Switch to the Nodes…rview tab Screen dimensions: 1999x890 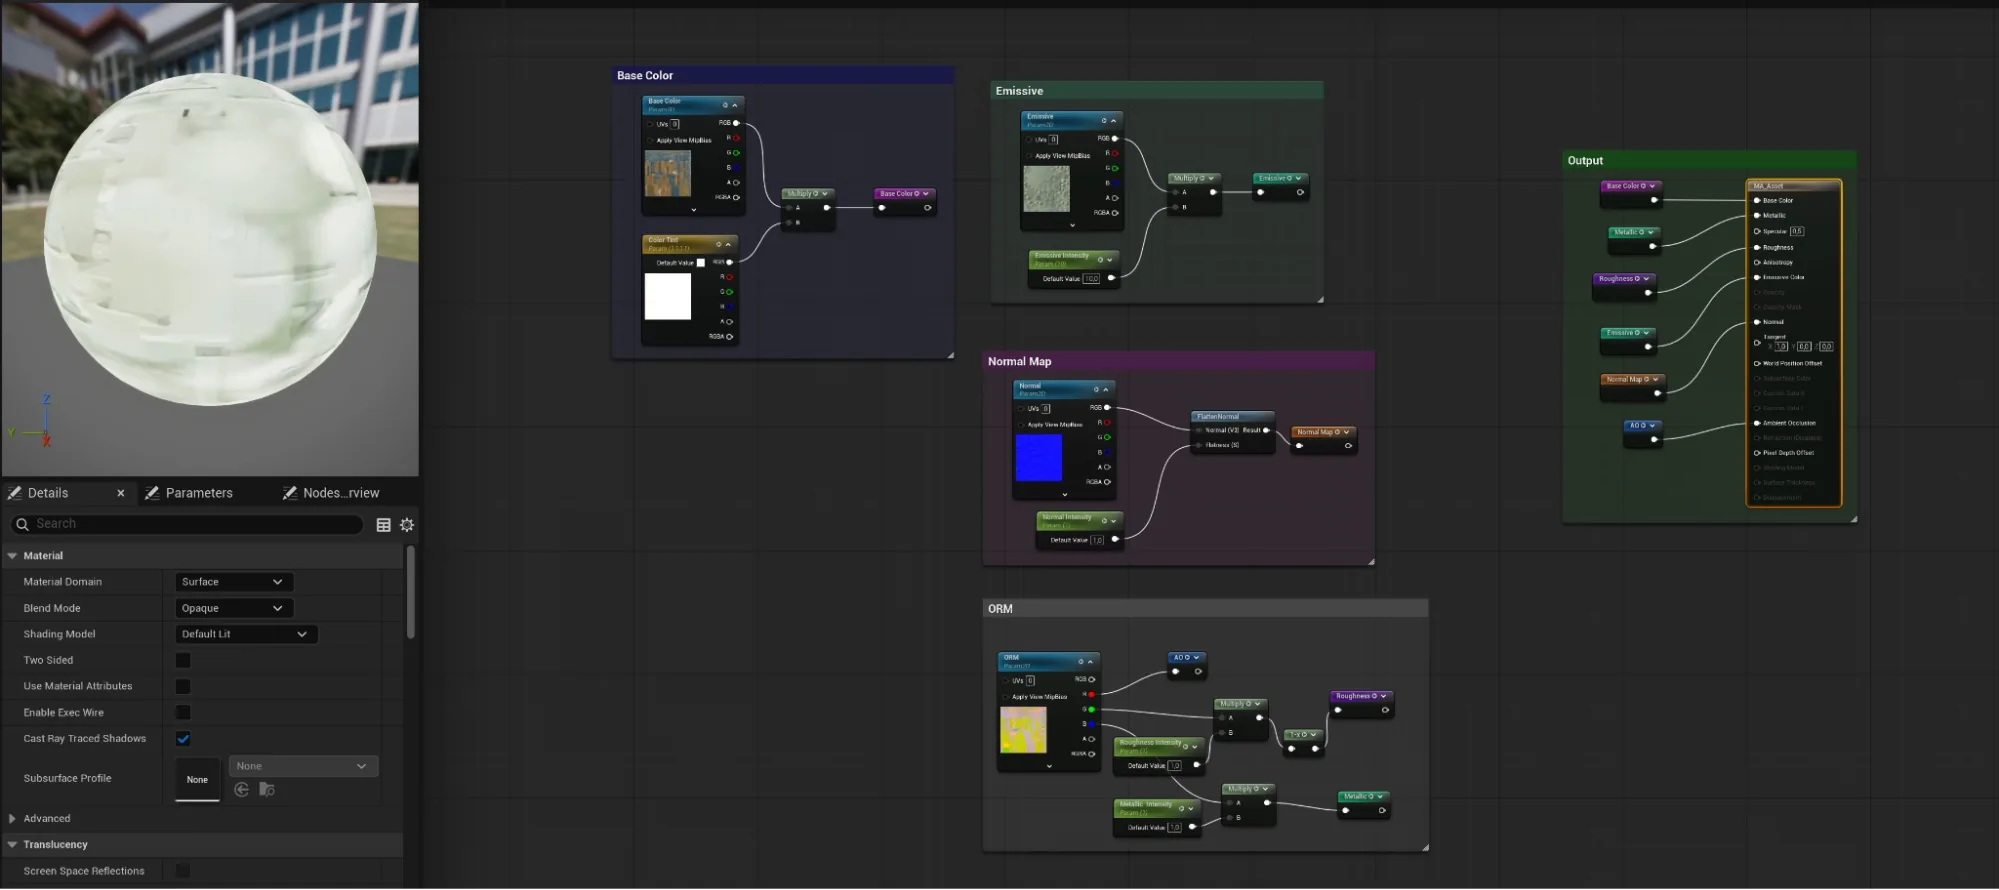point(341,493)
